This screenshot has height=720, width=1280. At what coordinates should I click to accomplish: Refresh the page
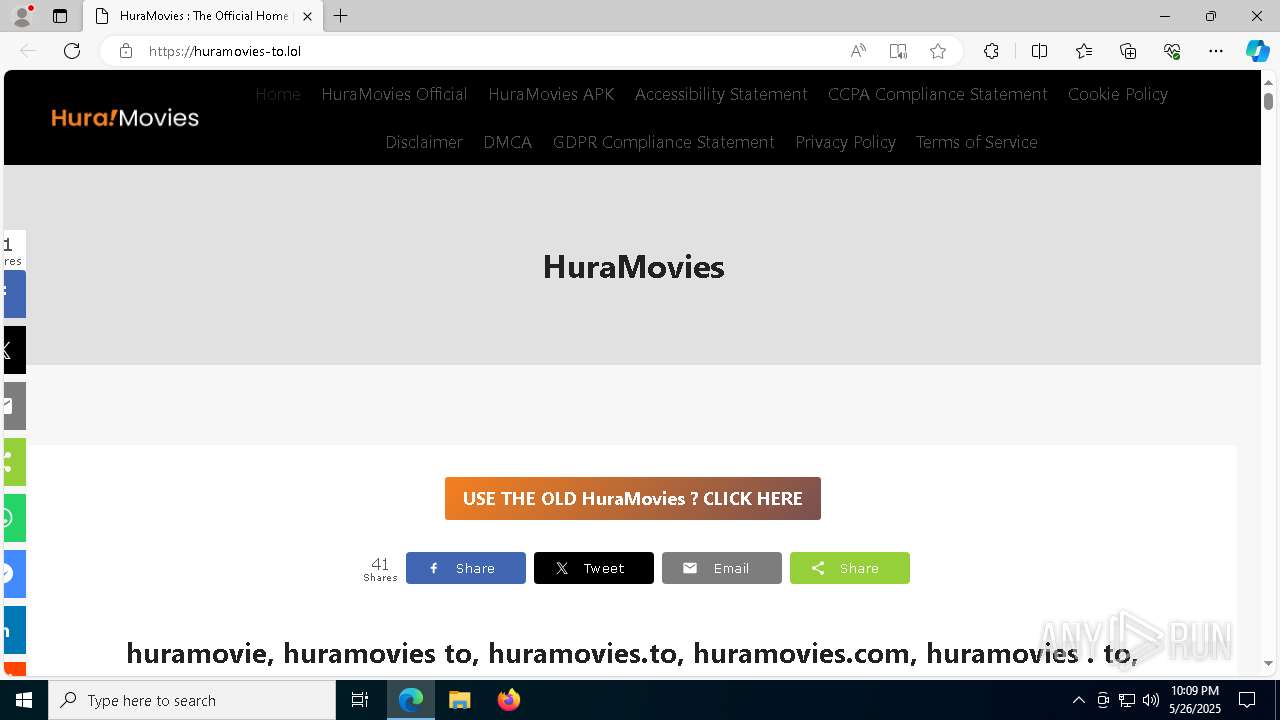[x=72, y=51]
